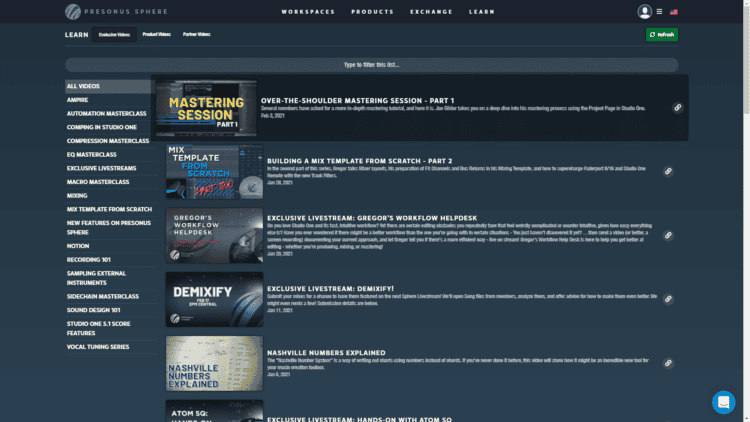Open Exclusive Livestream Gregor's Workflow Helpdesk title
Screen dimensions: 750x422
pyautogui.click(x=372, y=218)
